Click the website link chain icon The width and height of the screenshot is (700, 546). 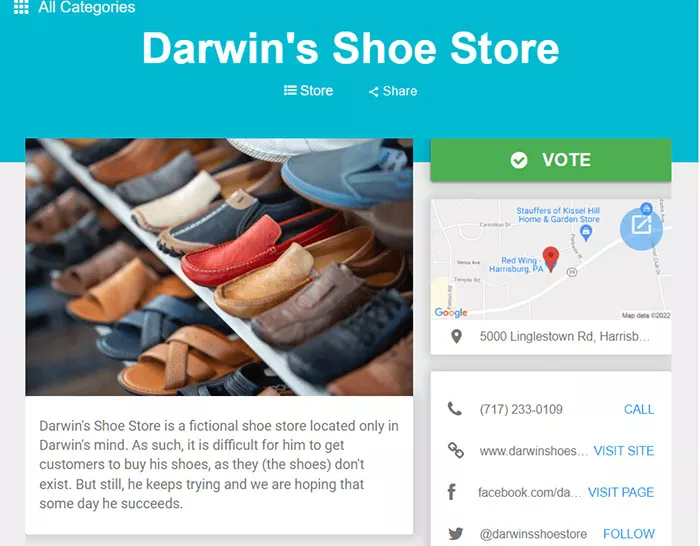click(456, 450)
